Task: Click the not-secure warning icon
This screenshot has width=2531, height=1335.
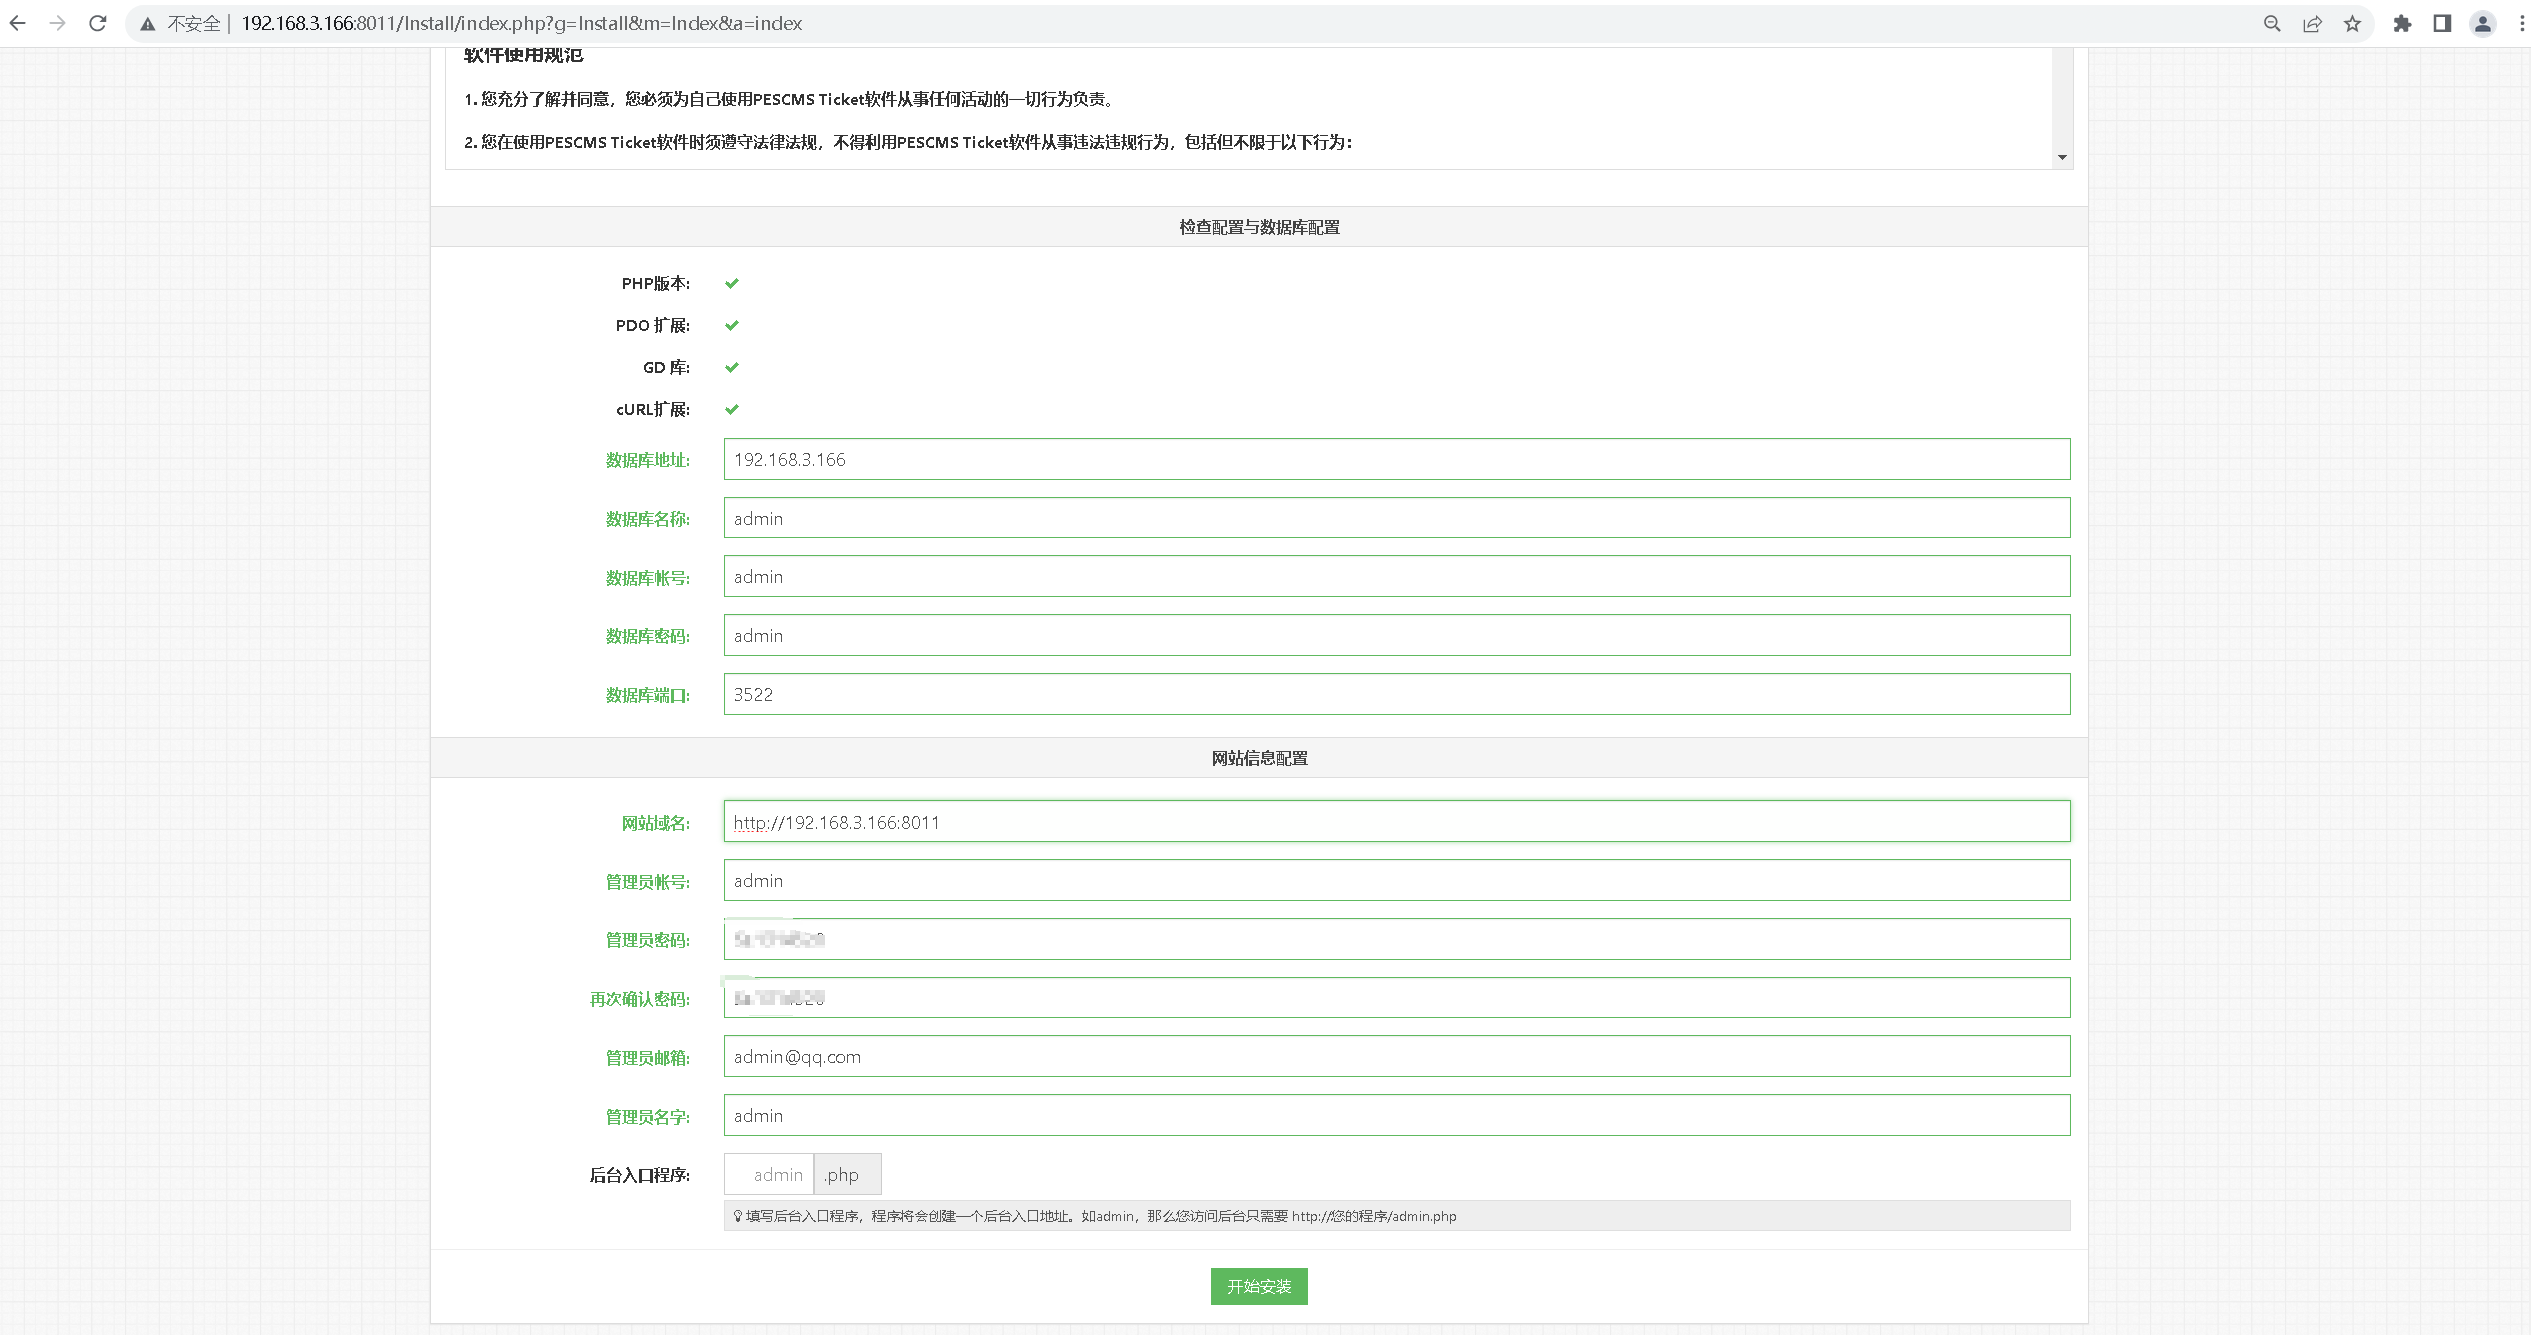Action: [x=148, y=24]
